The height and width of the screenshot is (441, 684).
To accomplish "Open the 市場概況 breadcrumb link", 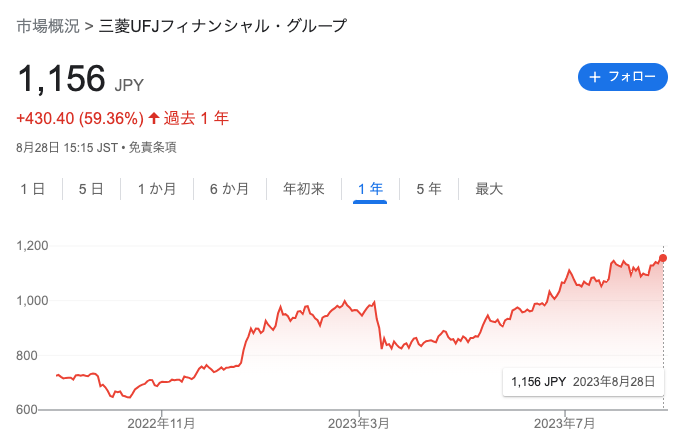I will pyautogui.click(x=48, y=26).
